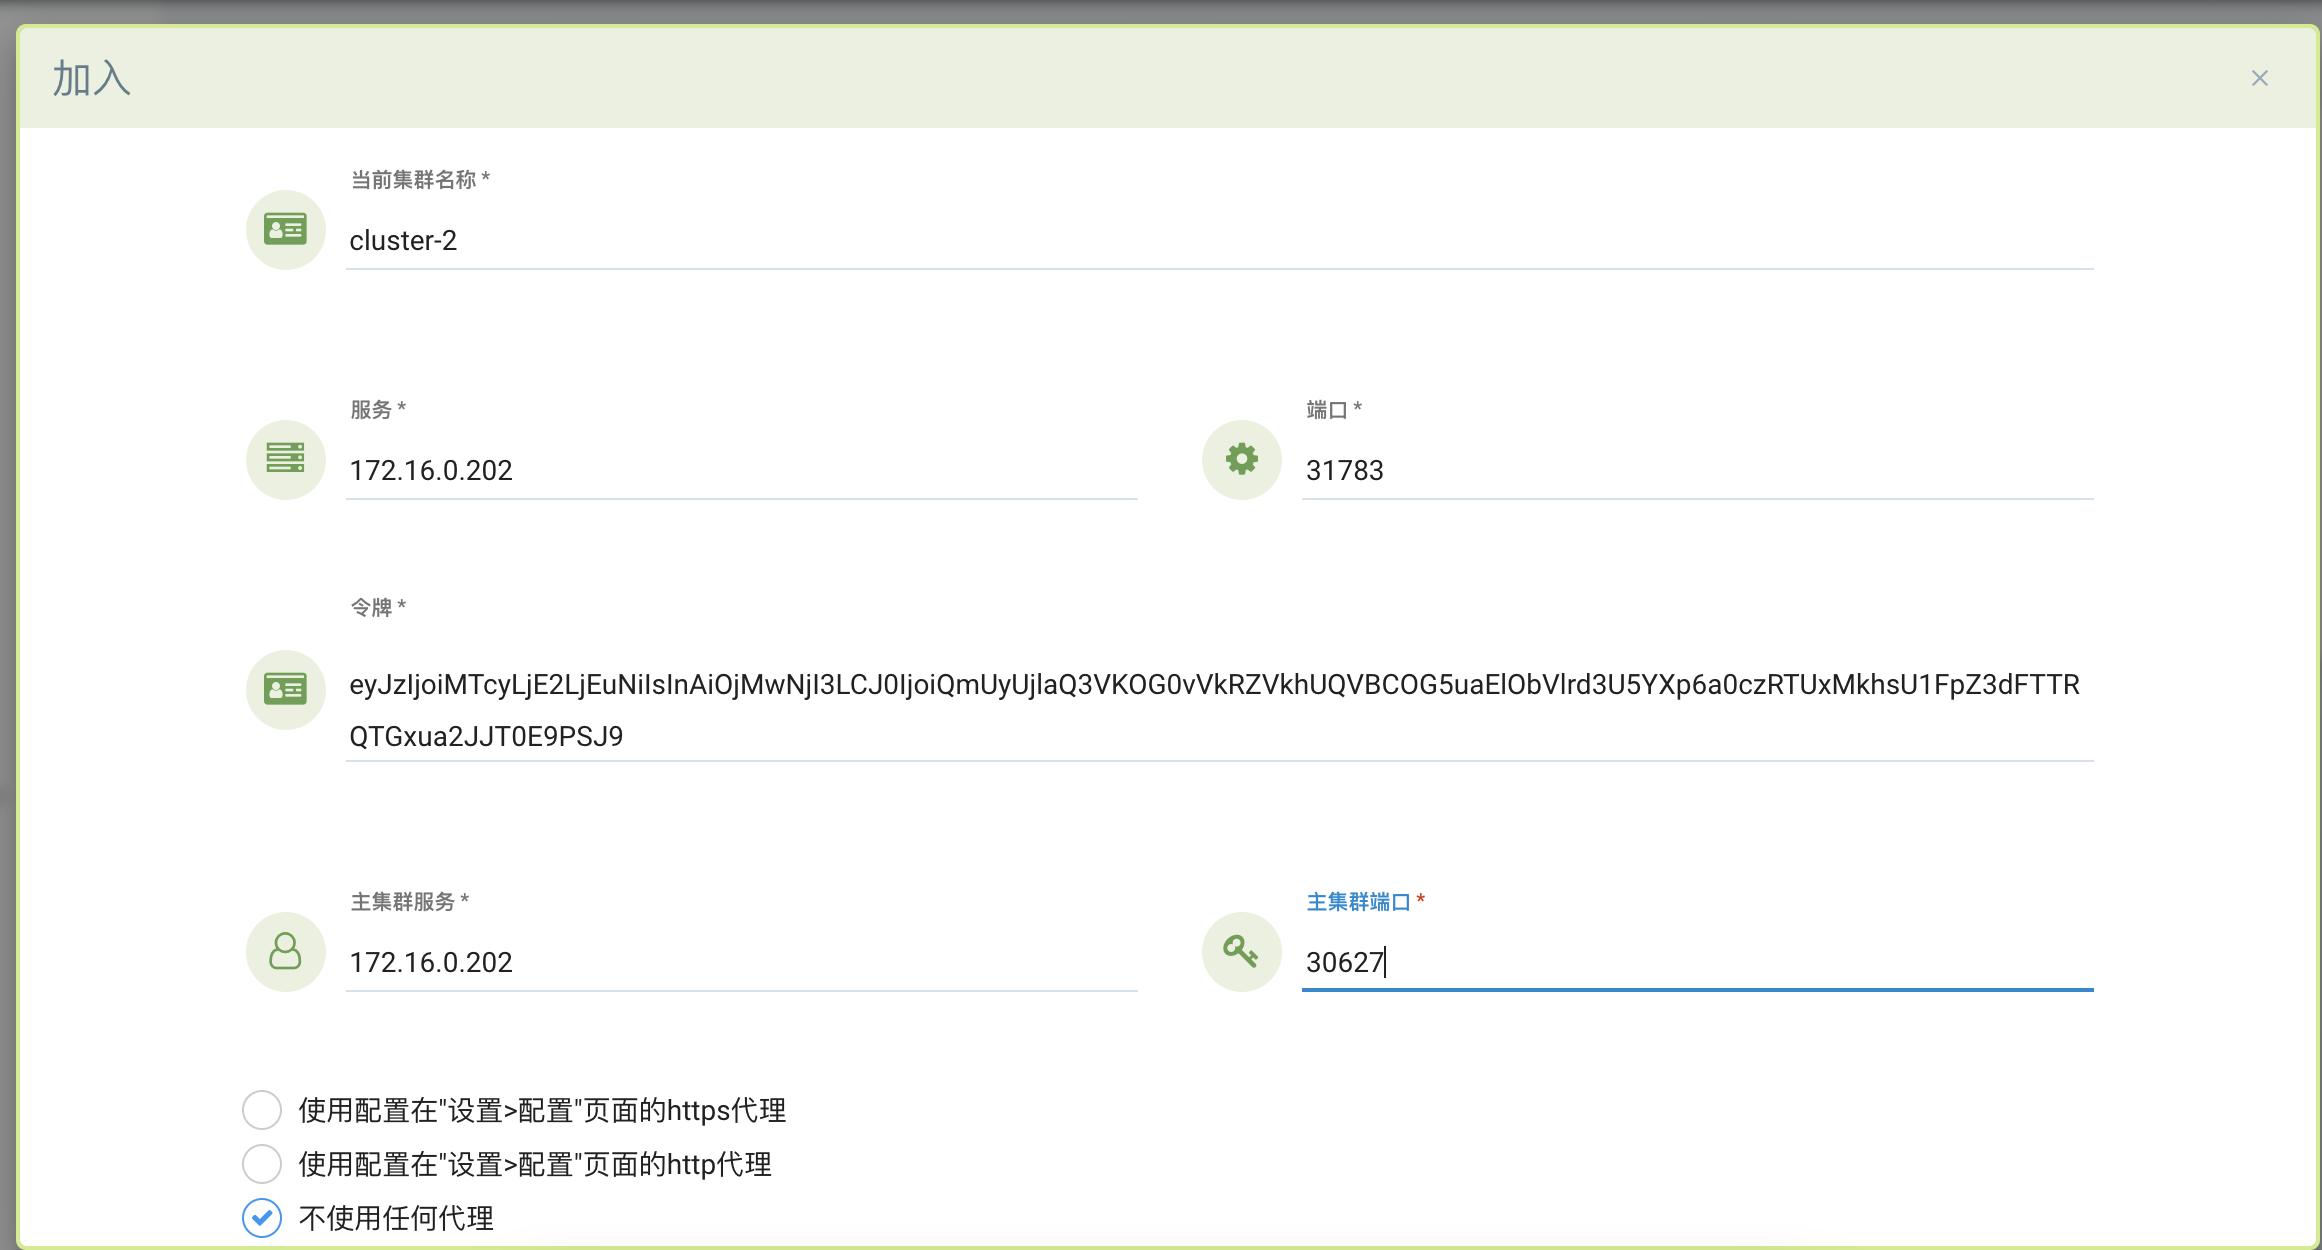This screenshot has height=1250, width=2322.
Task: Click the join (加入) dialog title
Action: (x=91, y=78)
